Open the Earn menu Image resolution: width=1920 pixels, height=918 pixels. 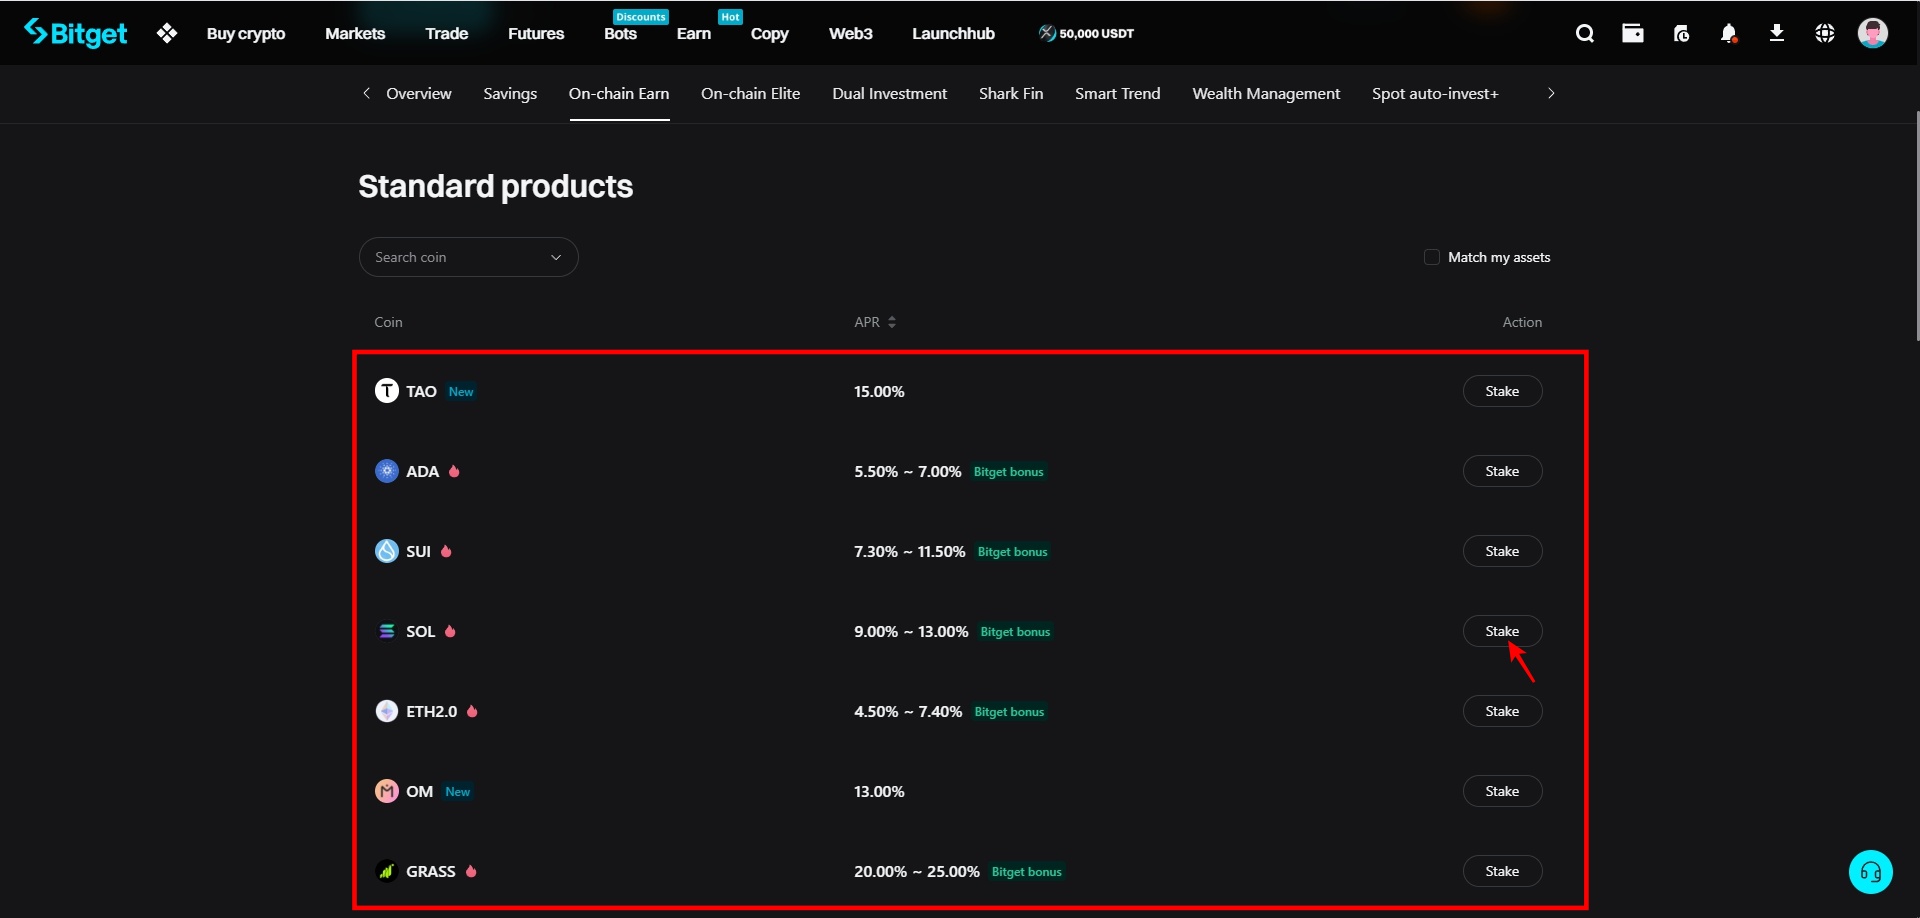click(694, 33)
